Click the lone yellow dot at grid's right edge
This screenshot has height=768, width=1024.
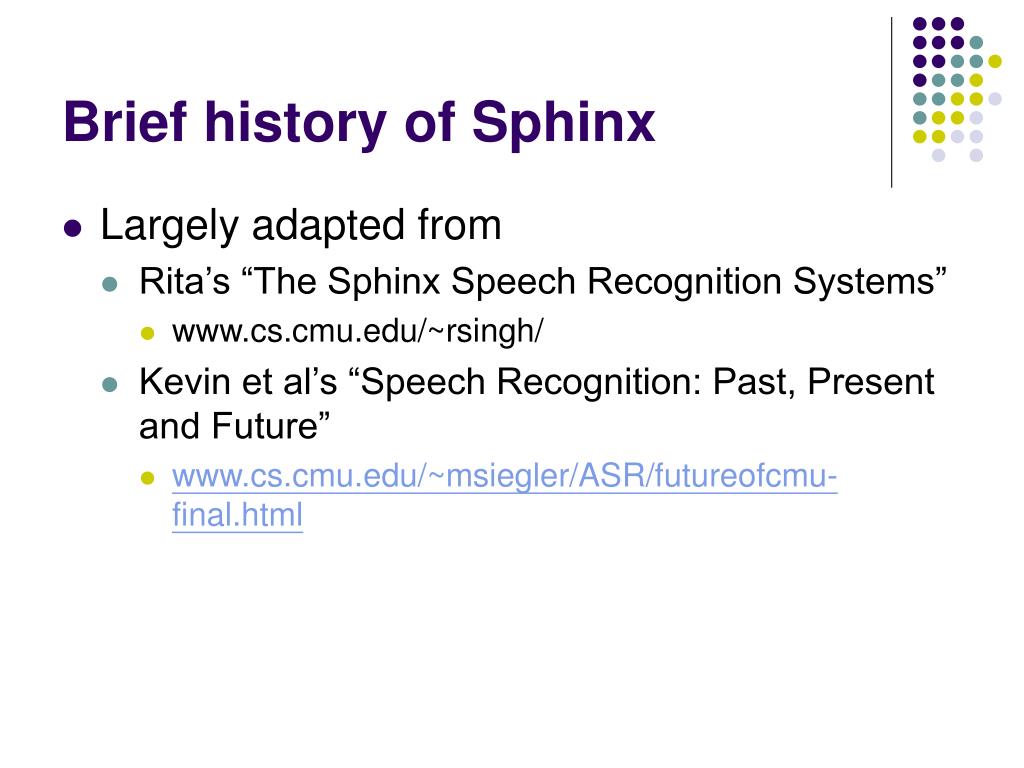tap(995, 61)
